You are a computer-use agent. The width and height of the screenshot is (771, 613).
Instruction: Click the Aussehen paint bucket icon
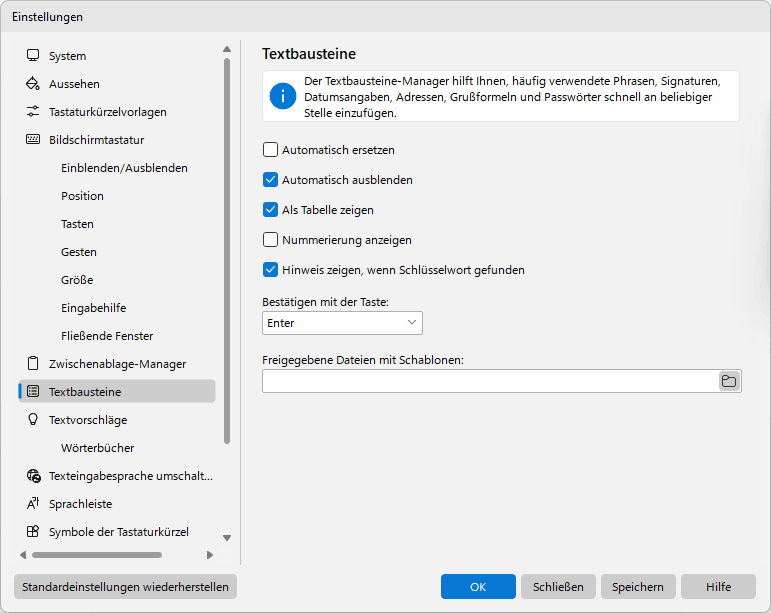pos(33,84)
